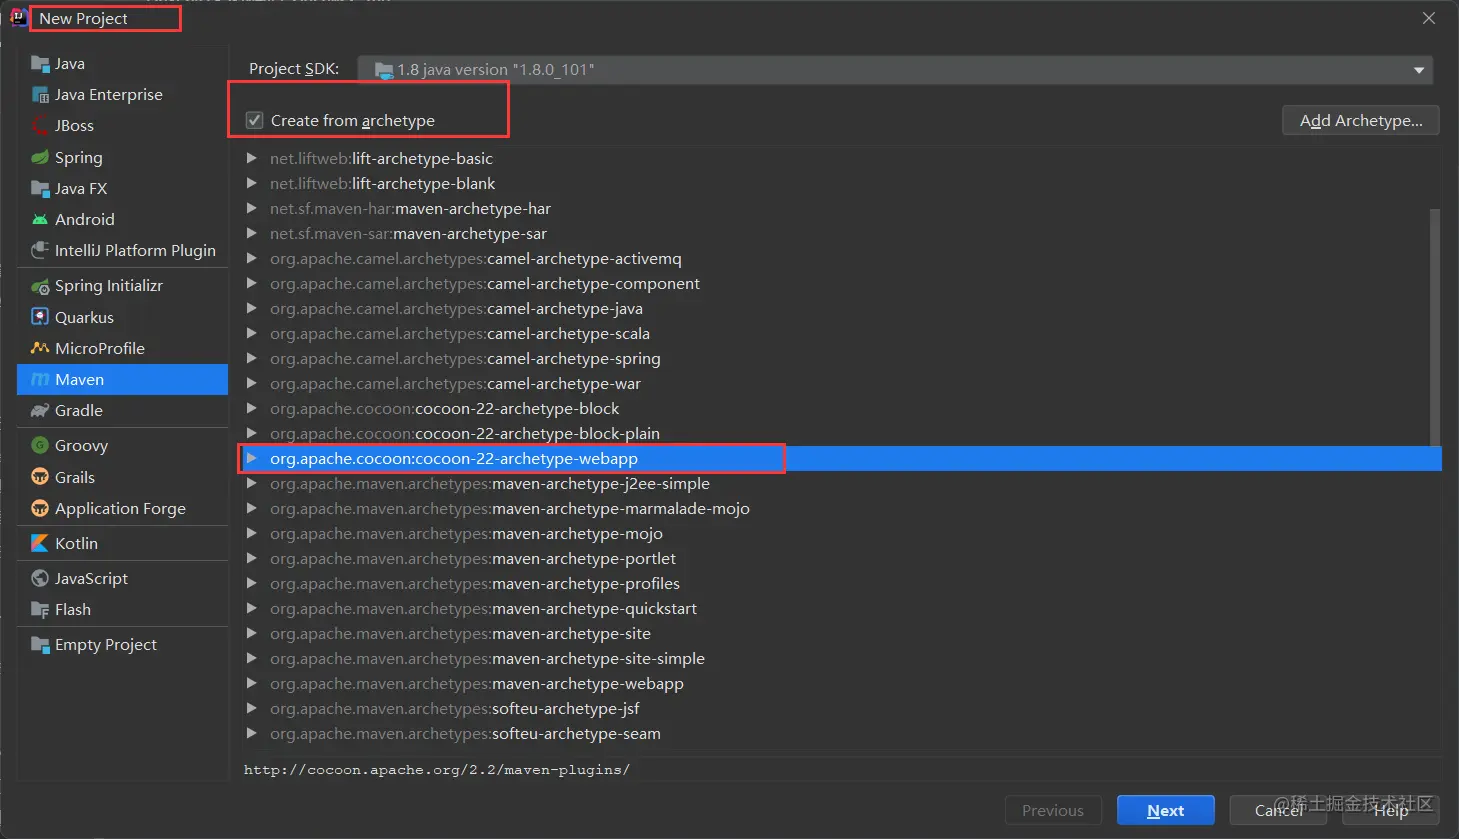
Task: Expand lift-archetype-basic node
Action: click(252, 158)
